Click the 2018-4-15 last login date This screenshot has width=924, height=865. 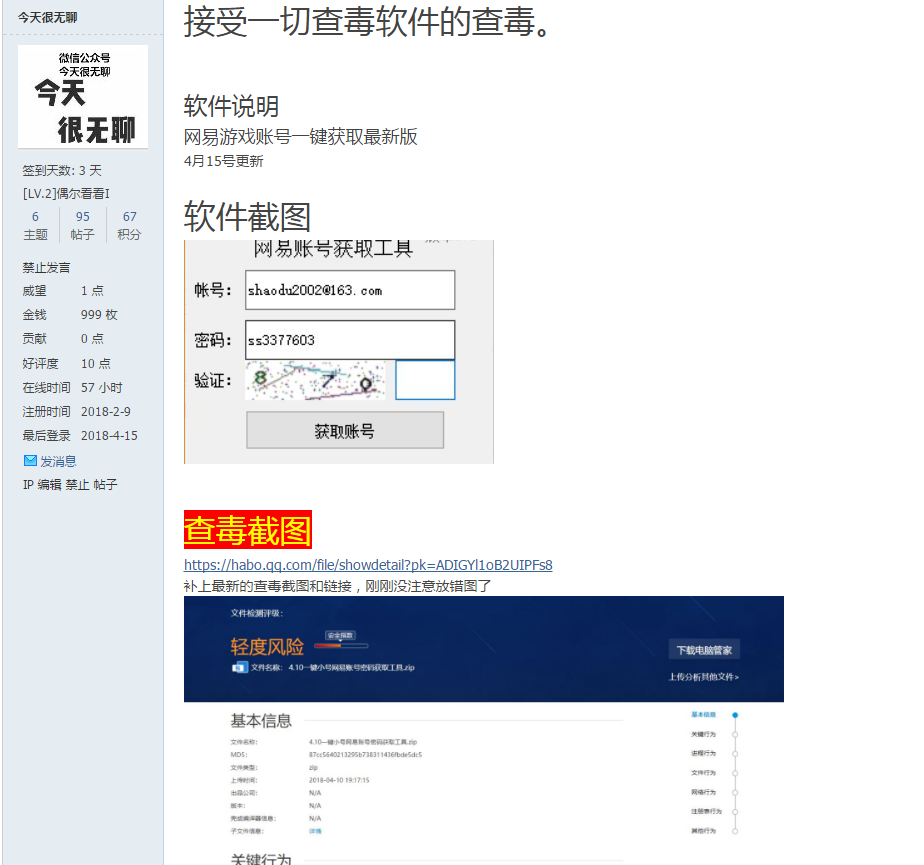109,435
